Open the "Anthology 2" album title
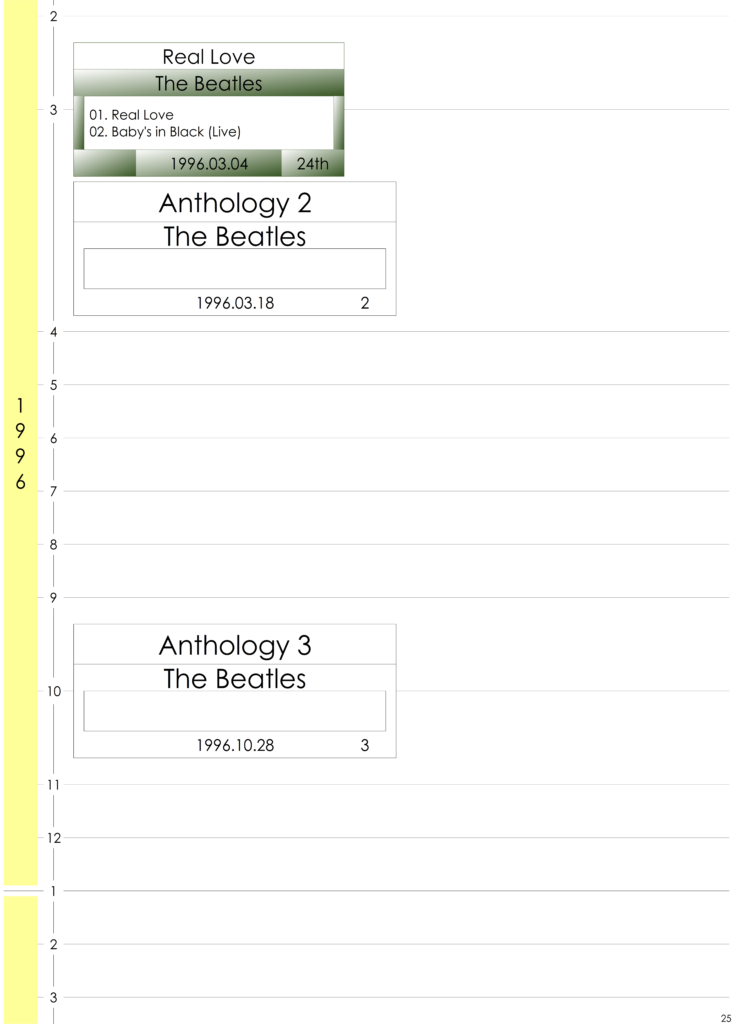733x1024 pixels. pyautogui.click(x=235, y=203)
